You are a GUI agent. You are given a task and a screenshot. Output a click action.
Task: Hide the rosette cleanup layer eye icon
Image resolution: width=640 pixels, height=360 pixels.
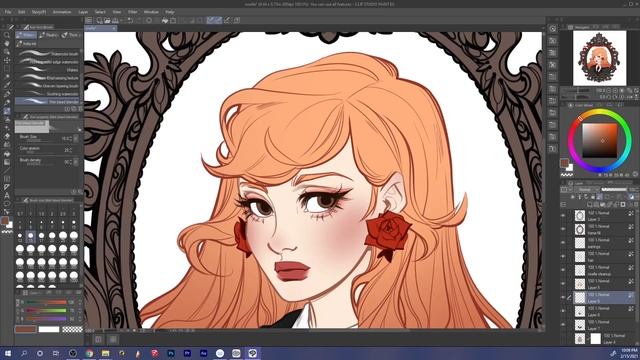pos(563,270)
